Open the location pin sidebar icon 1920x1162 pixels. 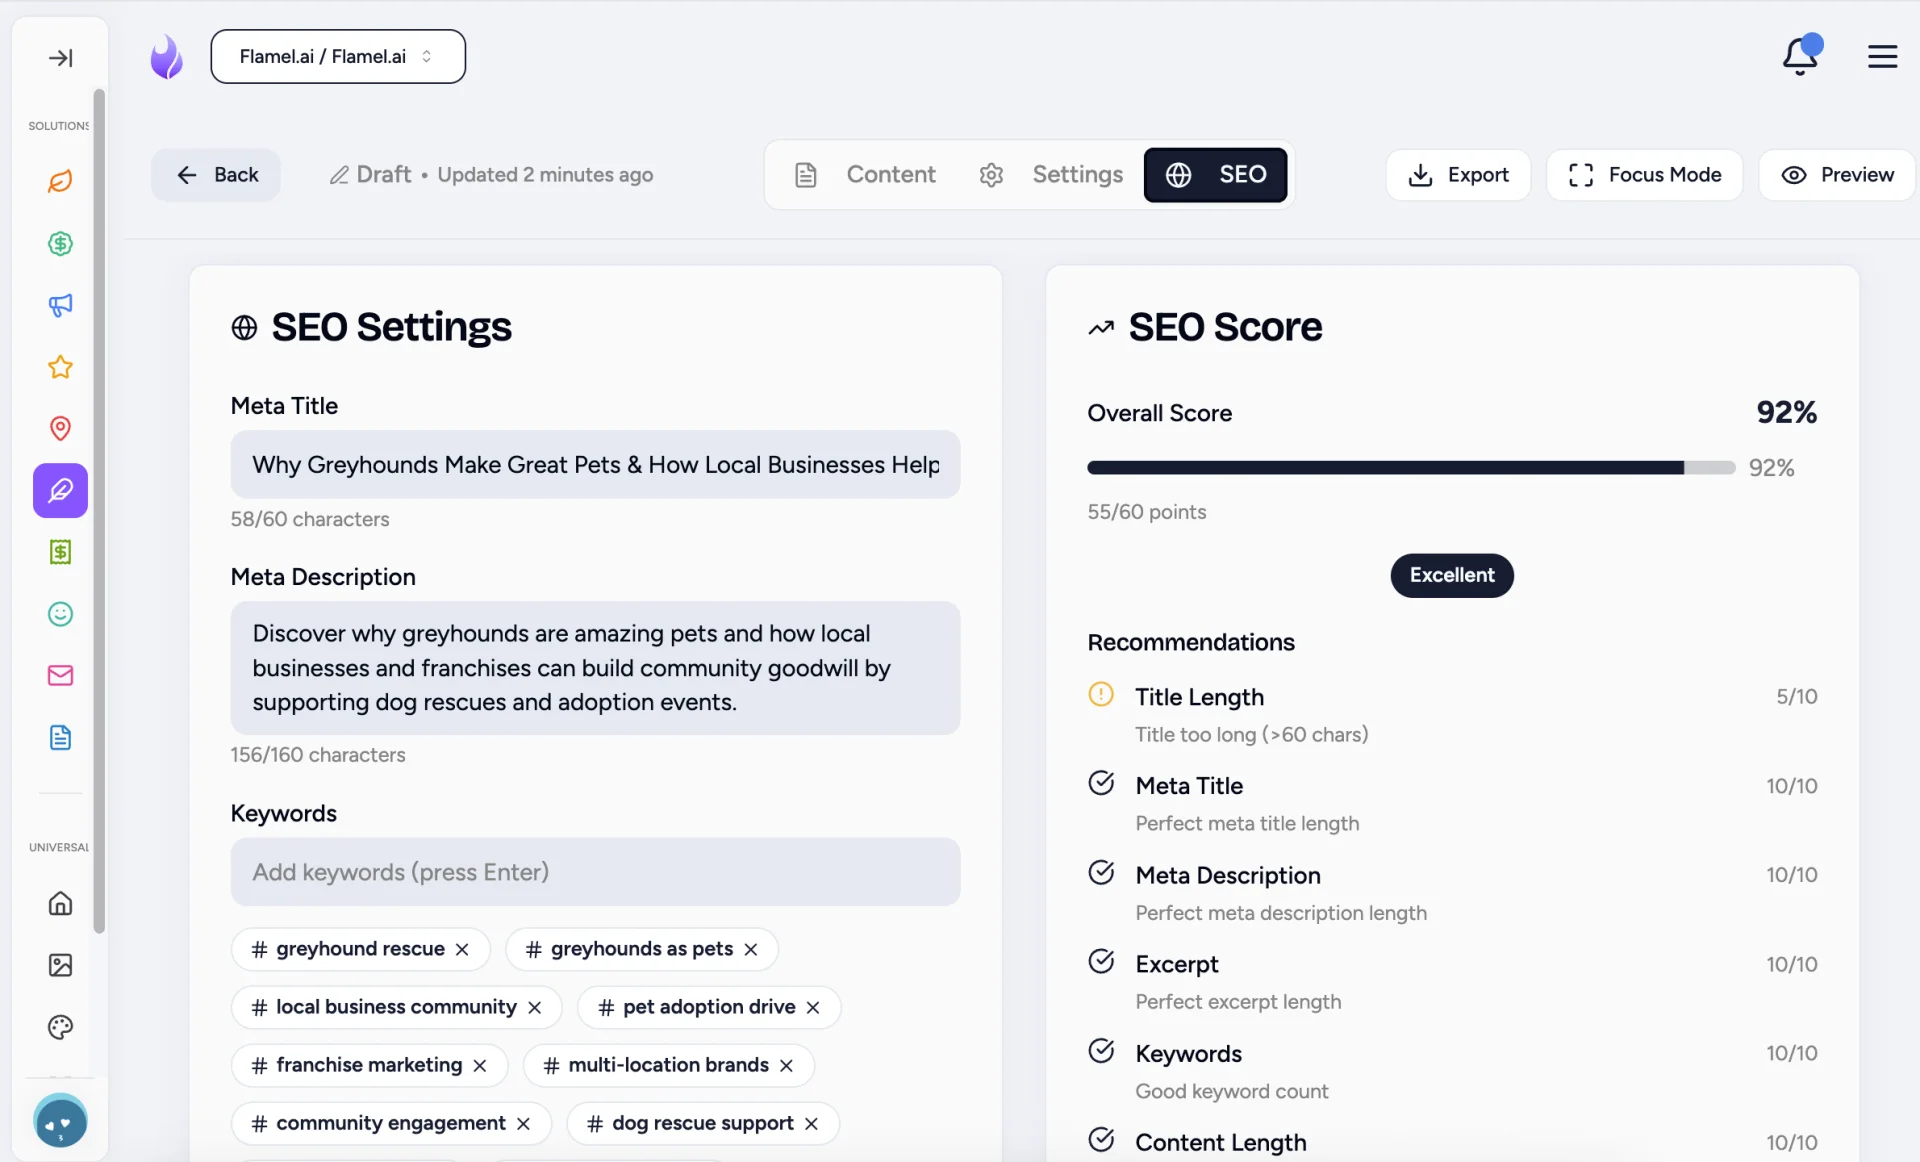[60, 429]
